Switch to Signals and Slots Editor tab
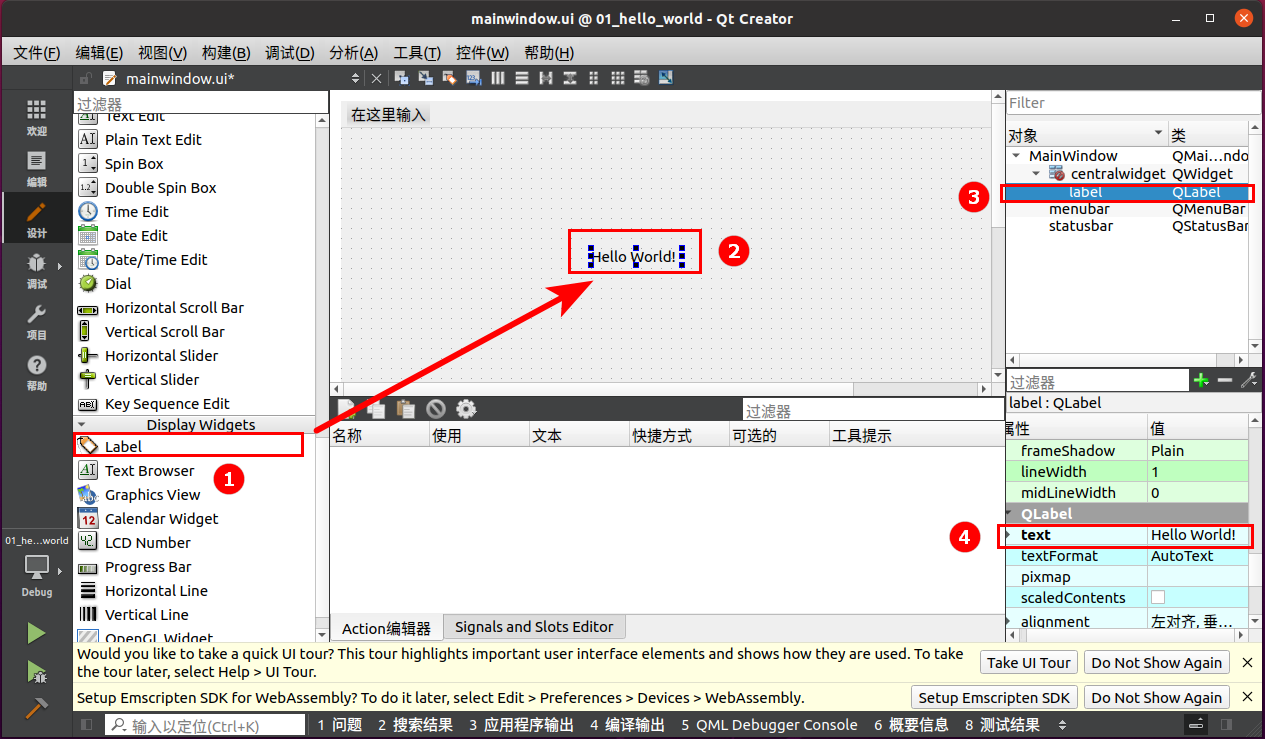This screenshot has width=1265, height=739. [534, 627]
